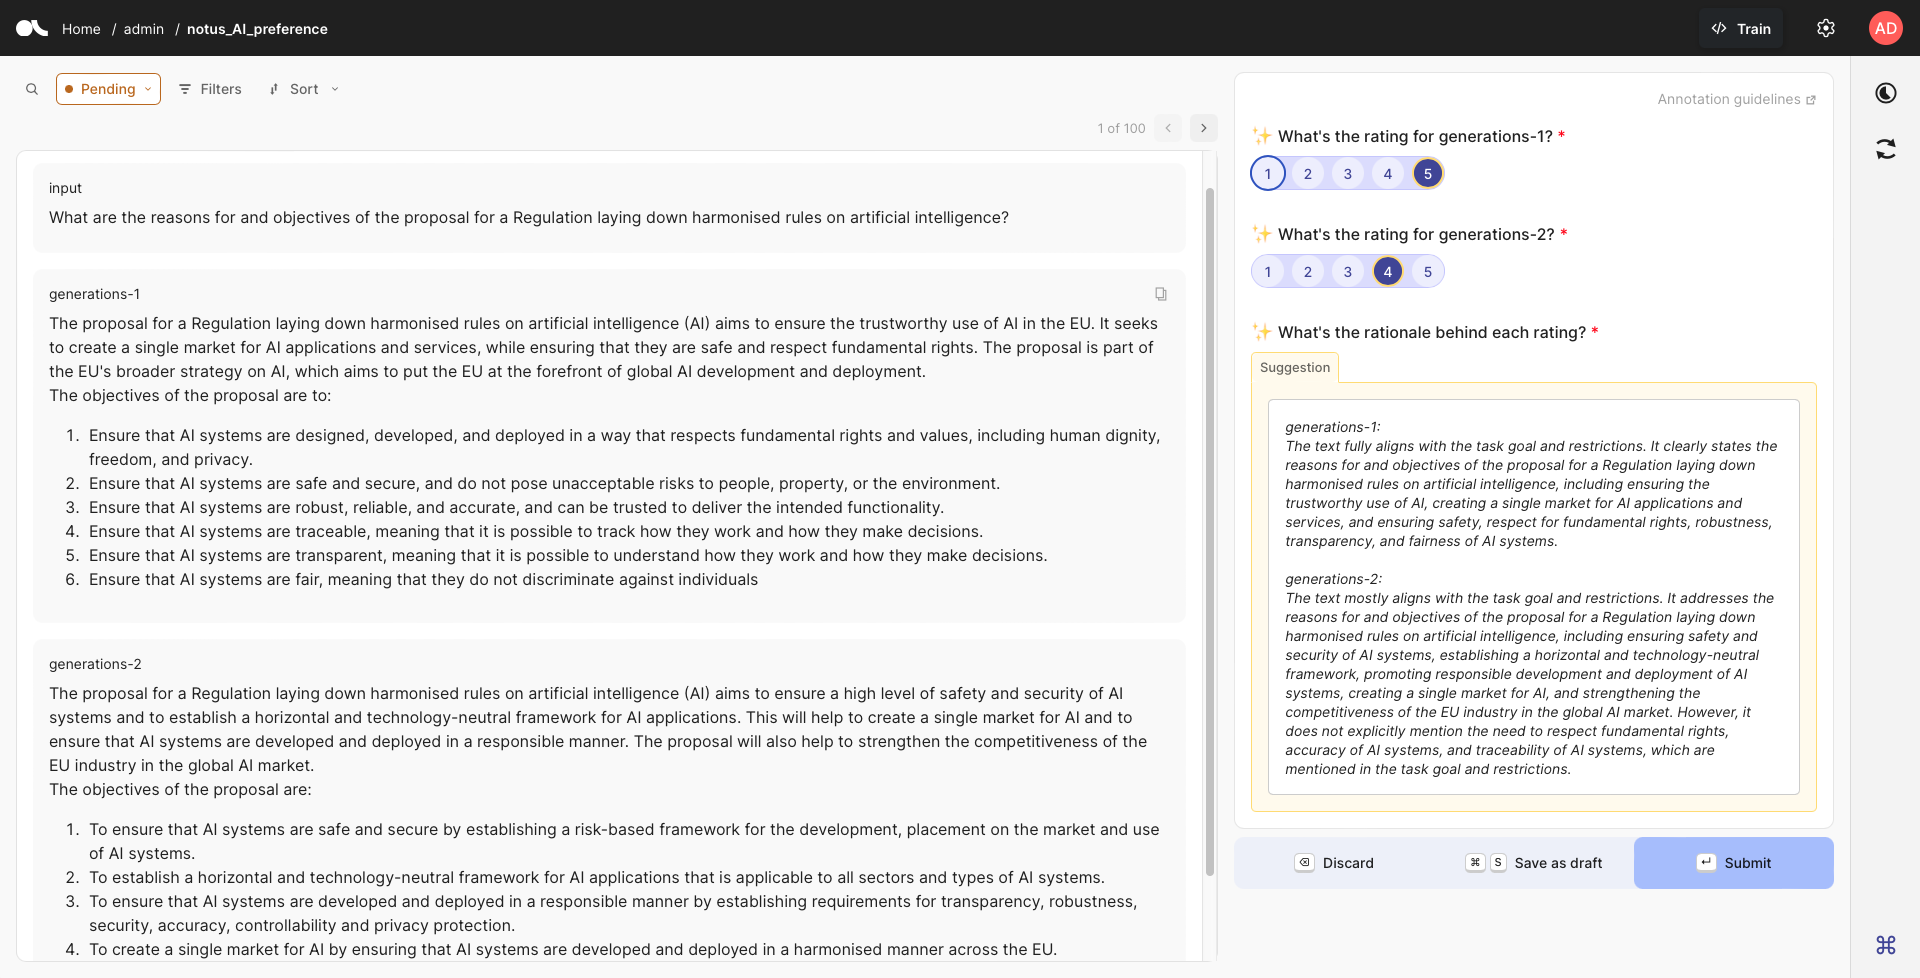This screenshot has height=978, width=1920.
Task: Open the annotation progress panel
Action: (x=1886, y=92)
